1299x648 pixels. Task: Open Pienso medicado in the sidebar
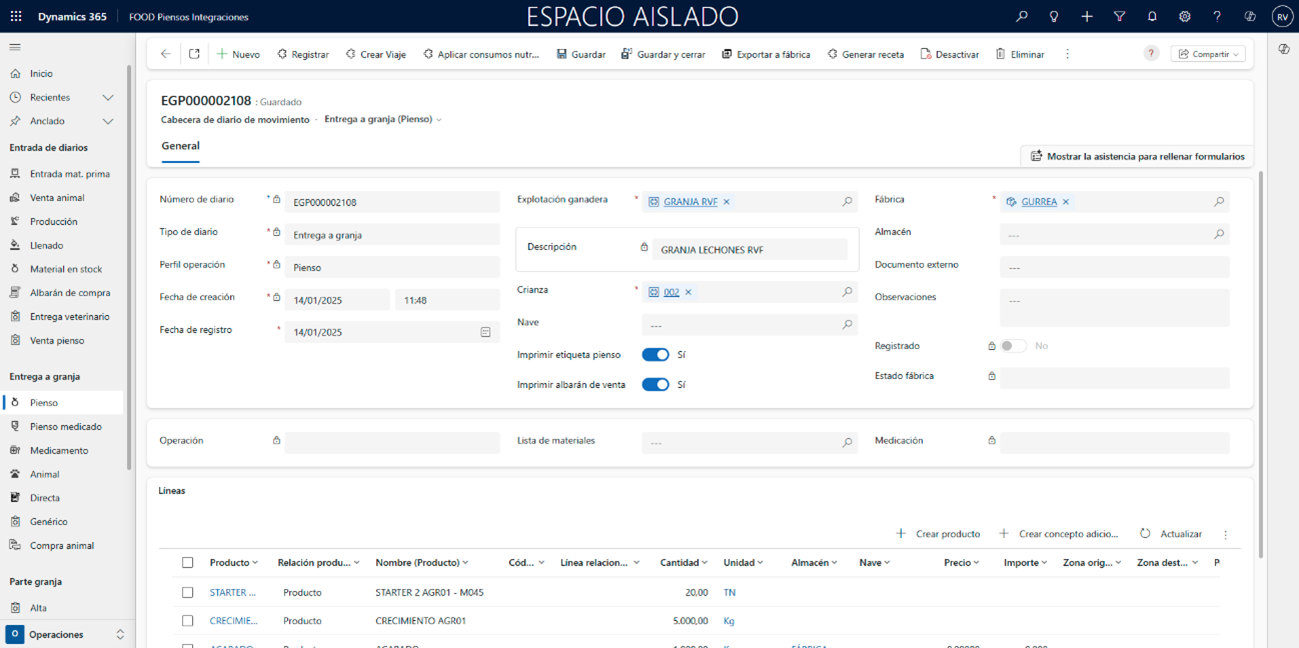(65, 427)
